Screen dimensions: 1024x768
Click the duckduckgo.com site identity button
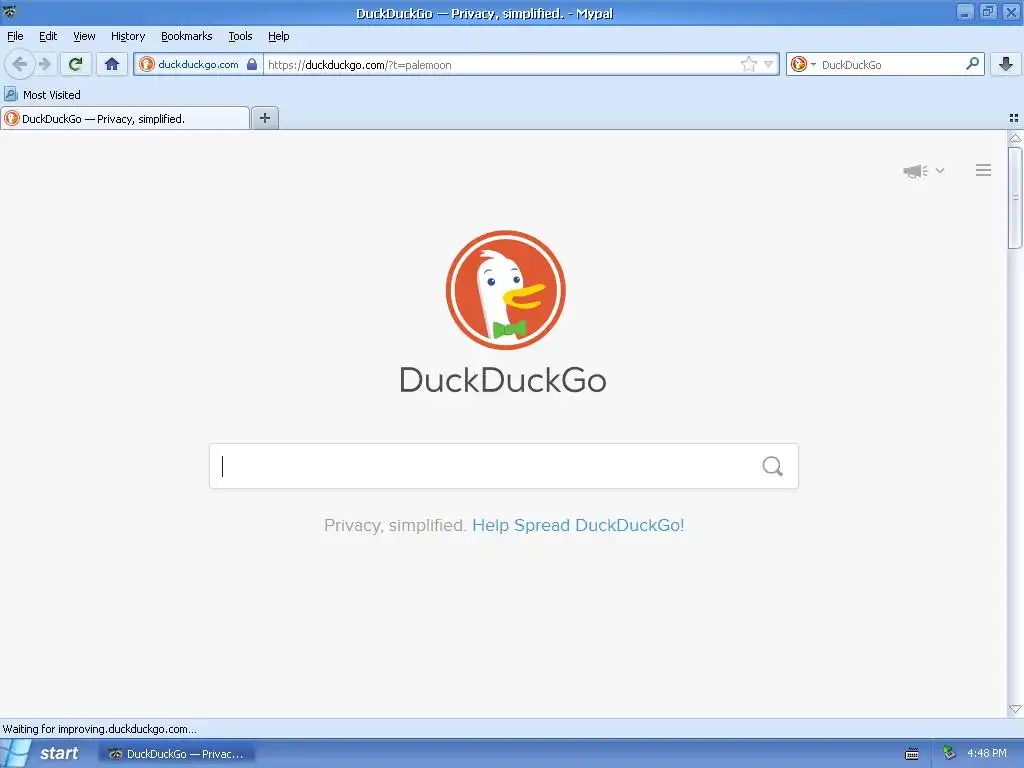point(199,64)
